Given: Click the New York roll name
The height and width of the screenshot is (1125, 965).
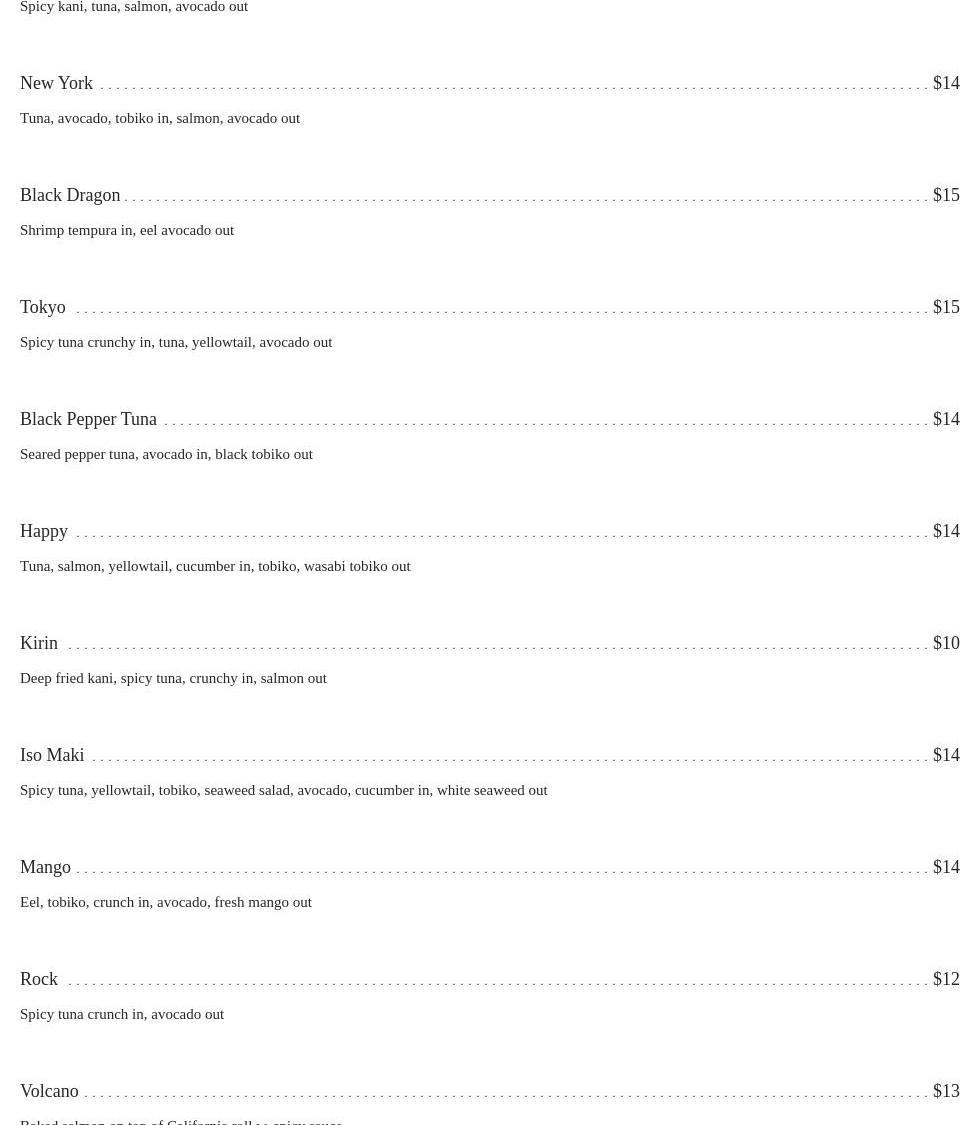Looking at the screenshot, I should coord(56,83).
